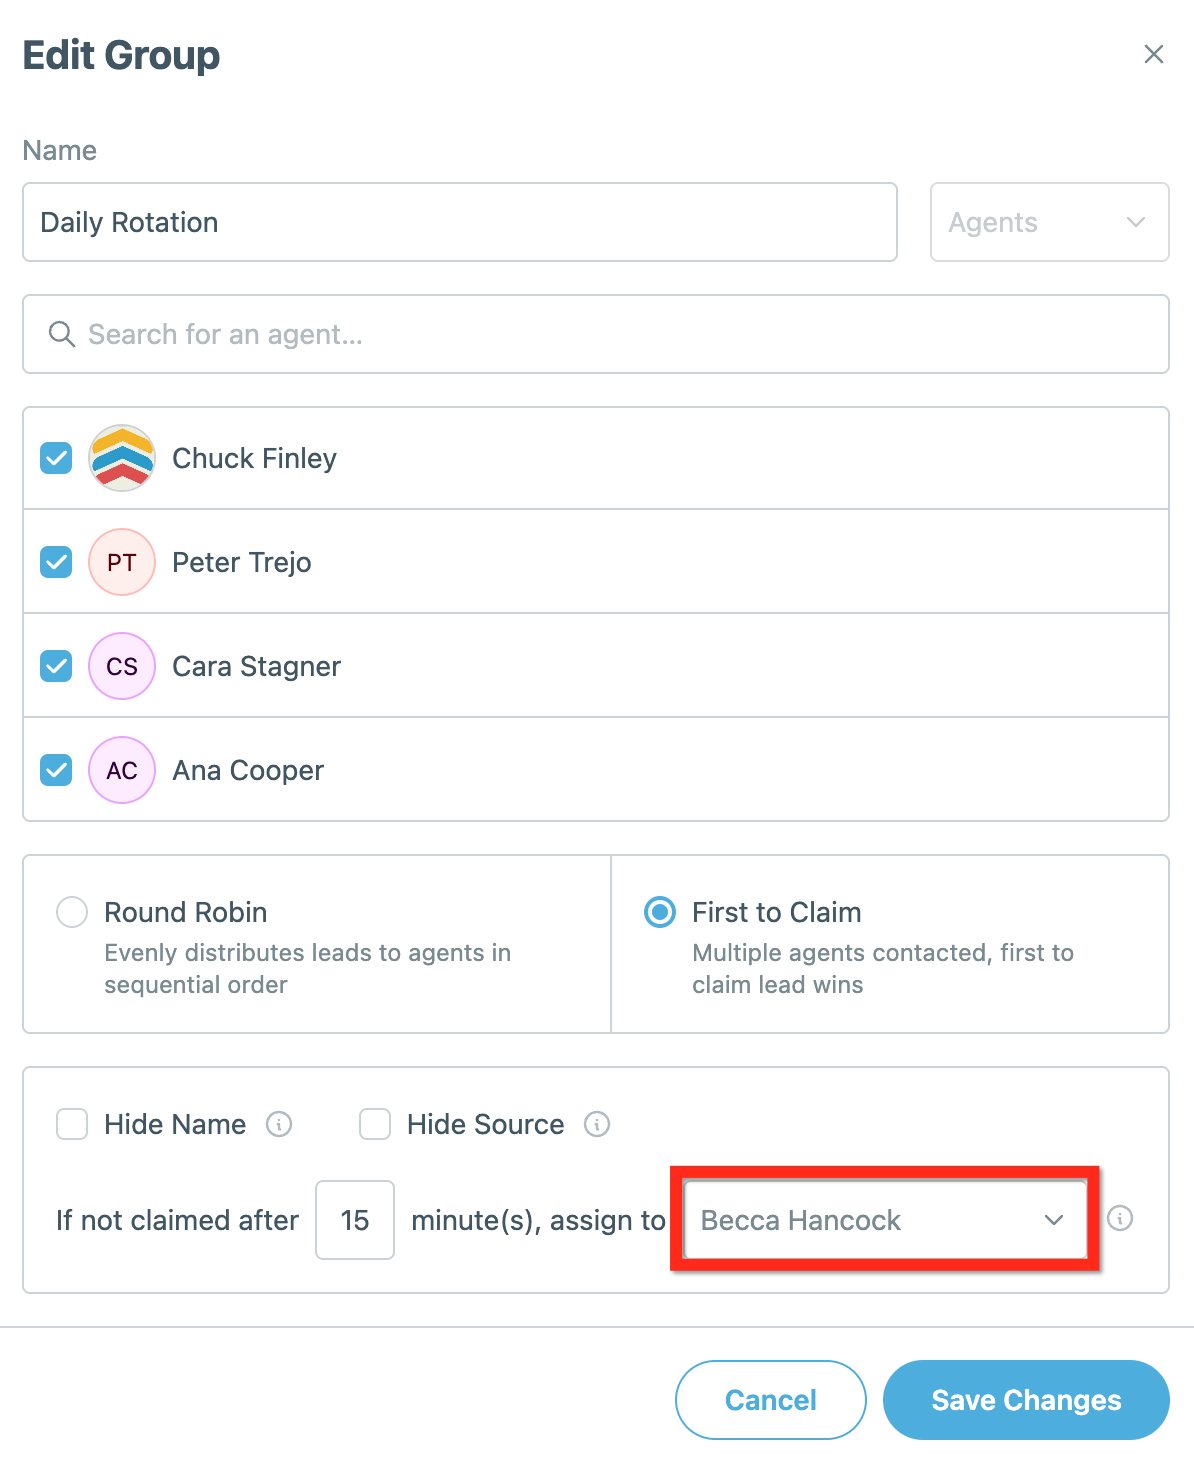Click Save Changes button
The height and width of the screenshot is (1460, 1194).
coord(1026,1400)
